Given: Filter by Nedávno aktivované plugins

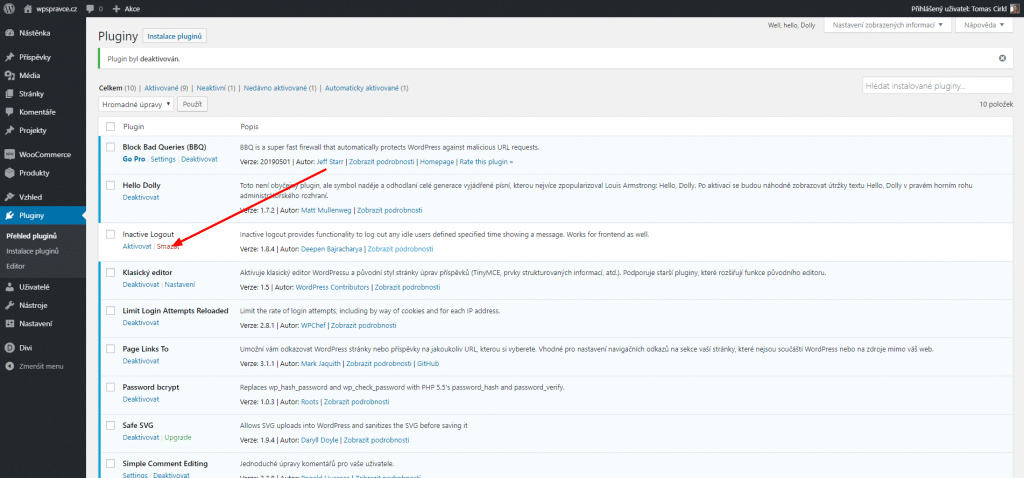Looking at the screenshot, I should [276, 88].
